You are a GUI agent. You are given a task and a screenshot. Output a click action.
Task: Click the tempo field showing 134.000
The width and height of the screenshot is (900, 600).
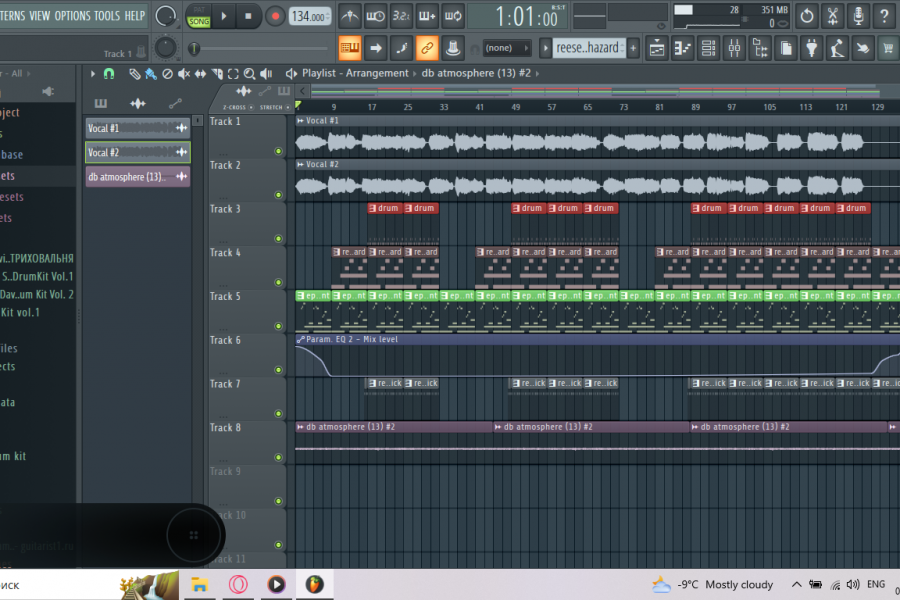coord(310,16)
